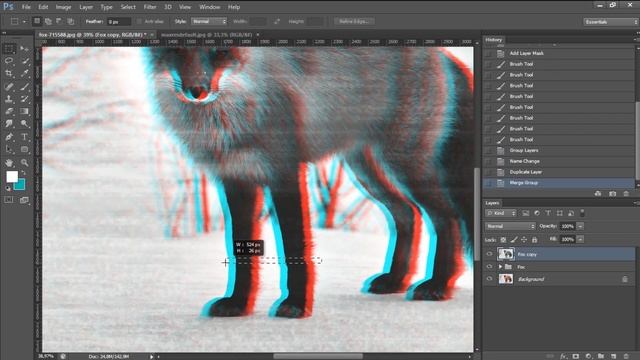
Task: Add a layer style with fx icon
Action: 564,356
